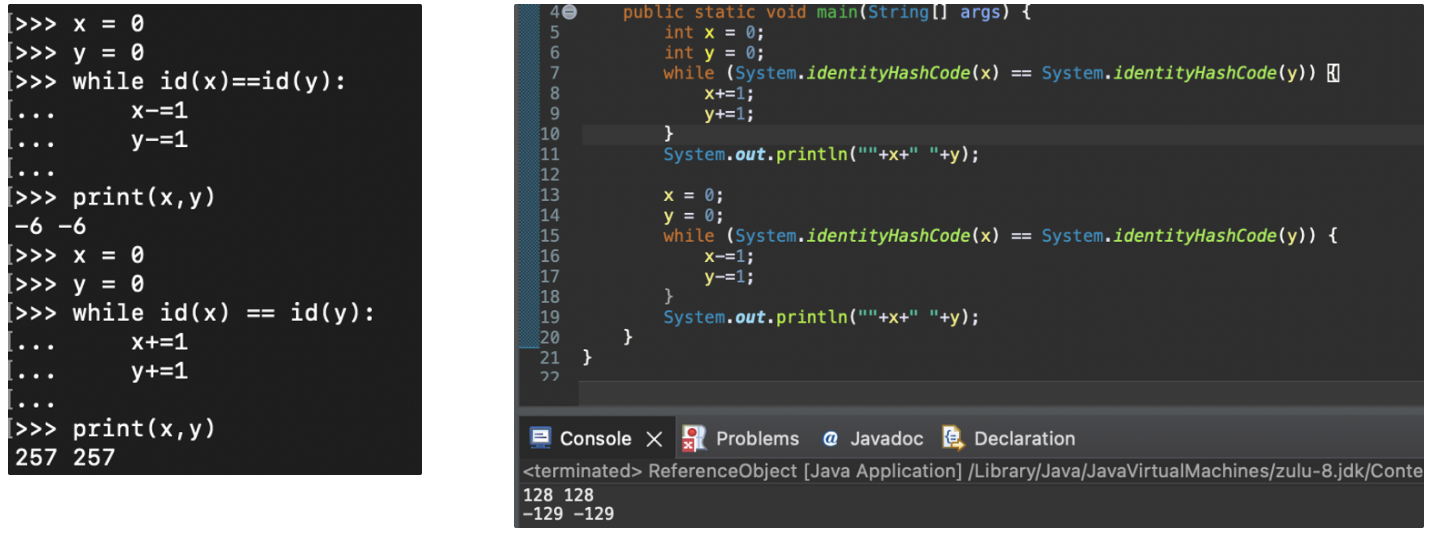The height and width of the screenshot is (540, 1446).
Task: Click line number 11 in the gutter
Action: (550, 155)
